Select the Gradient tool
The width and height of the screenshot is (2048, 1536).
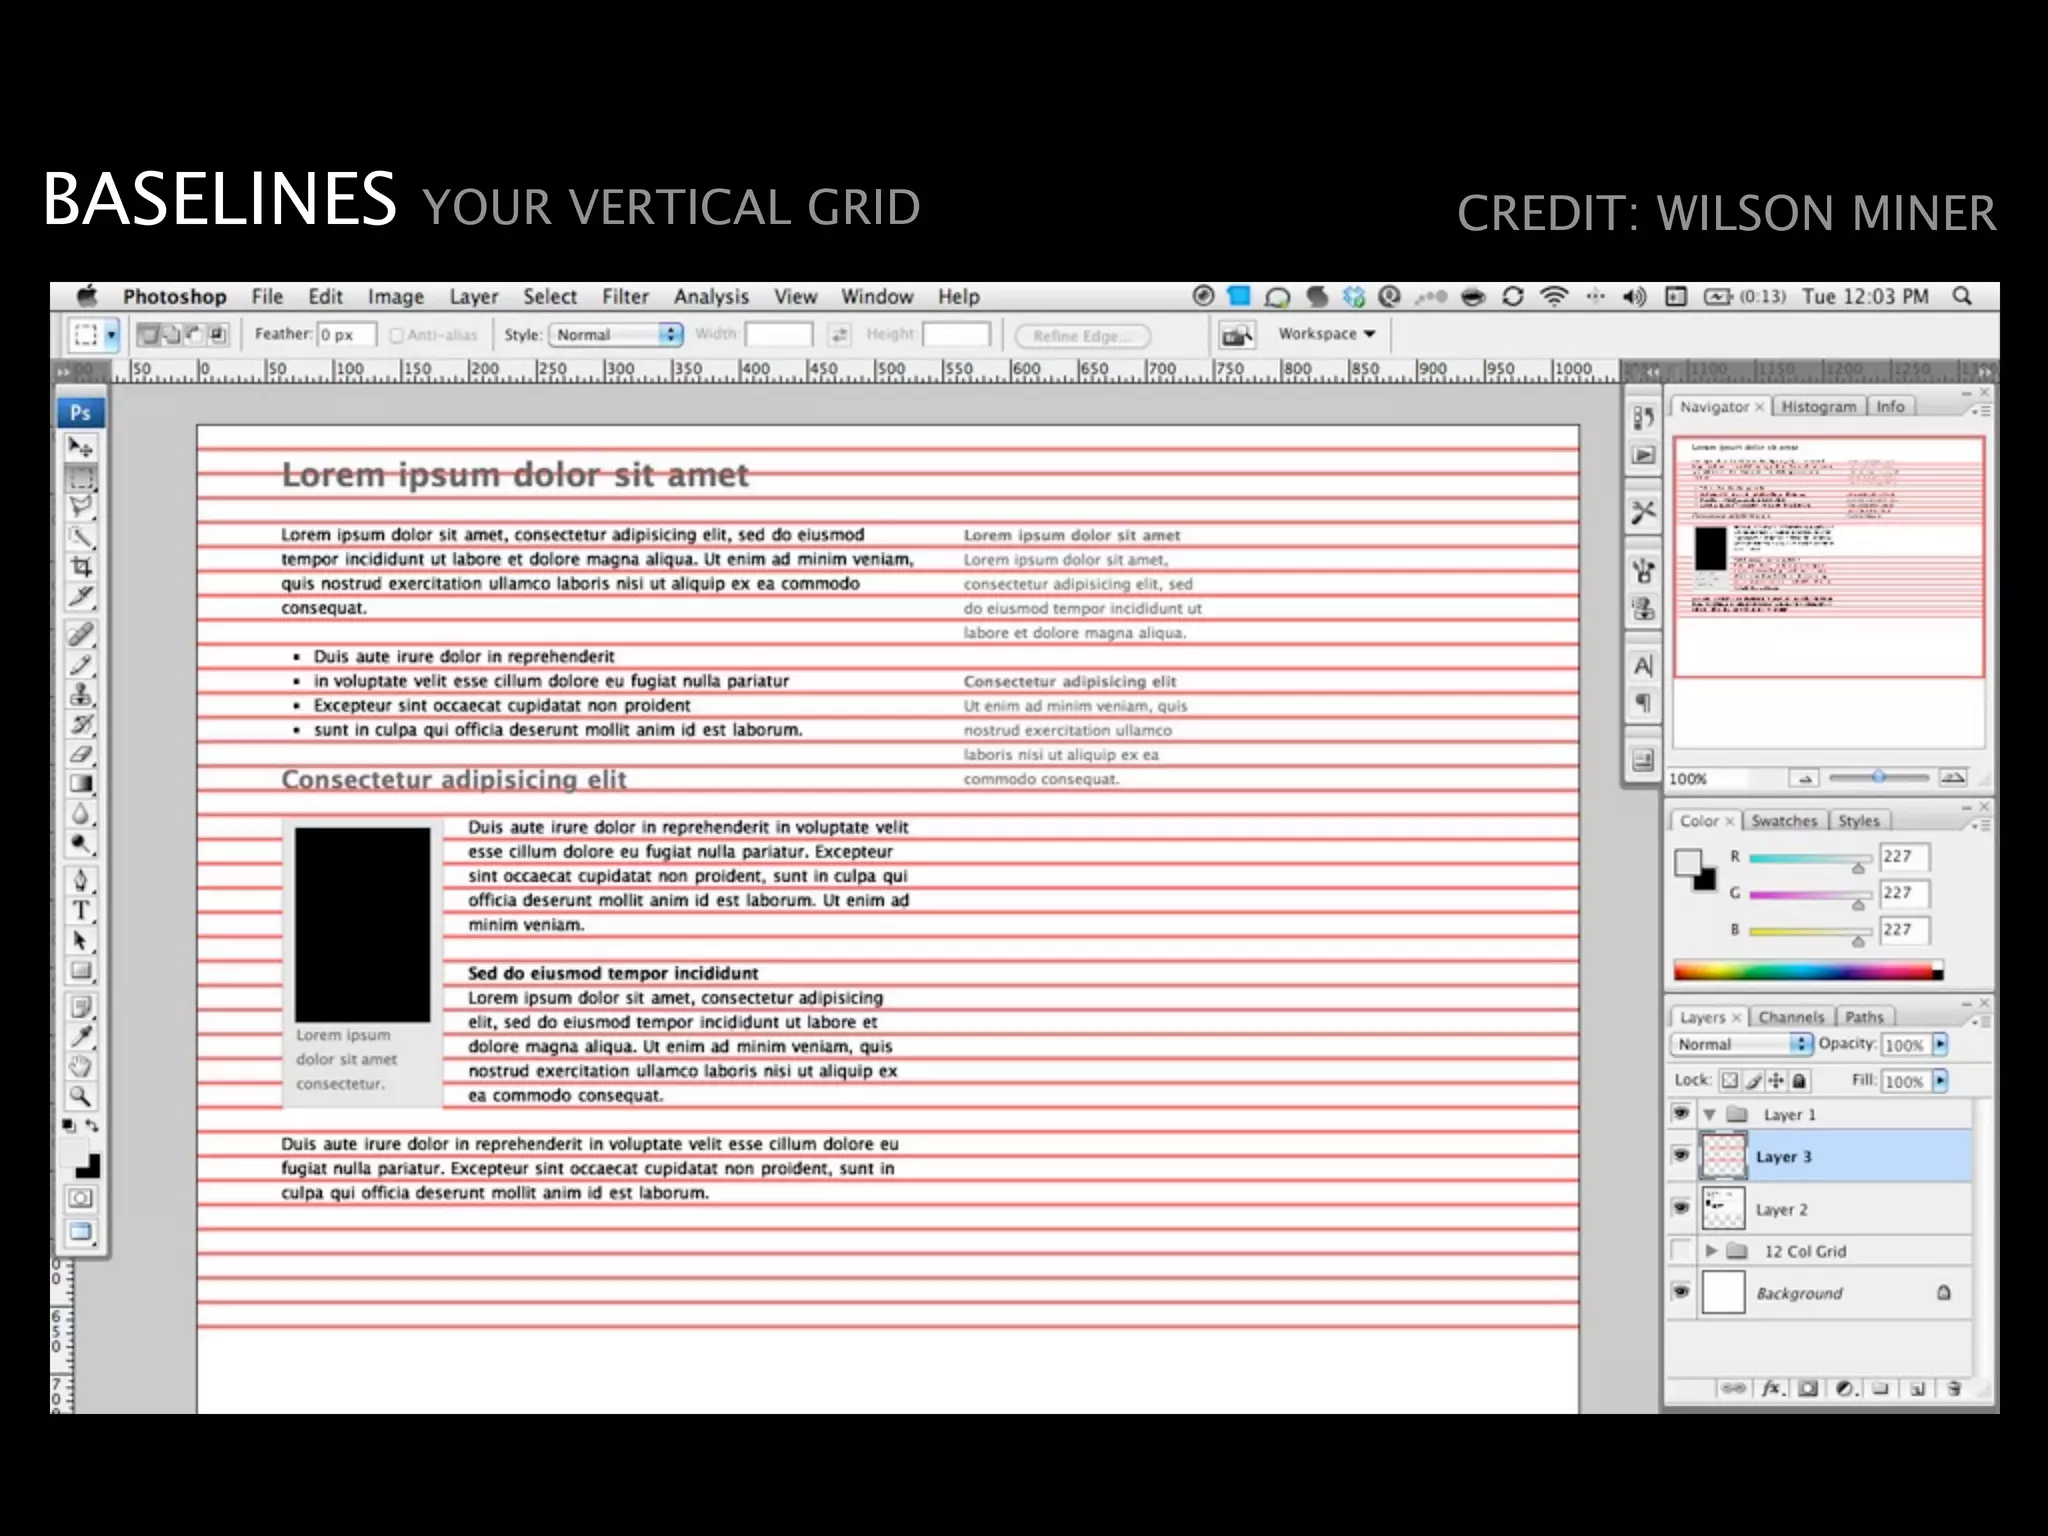click(x=81, y=784)
